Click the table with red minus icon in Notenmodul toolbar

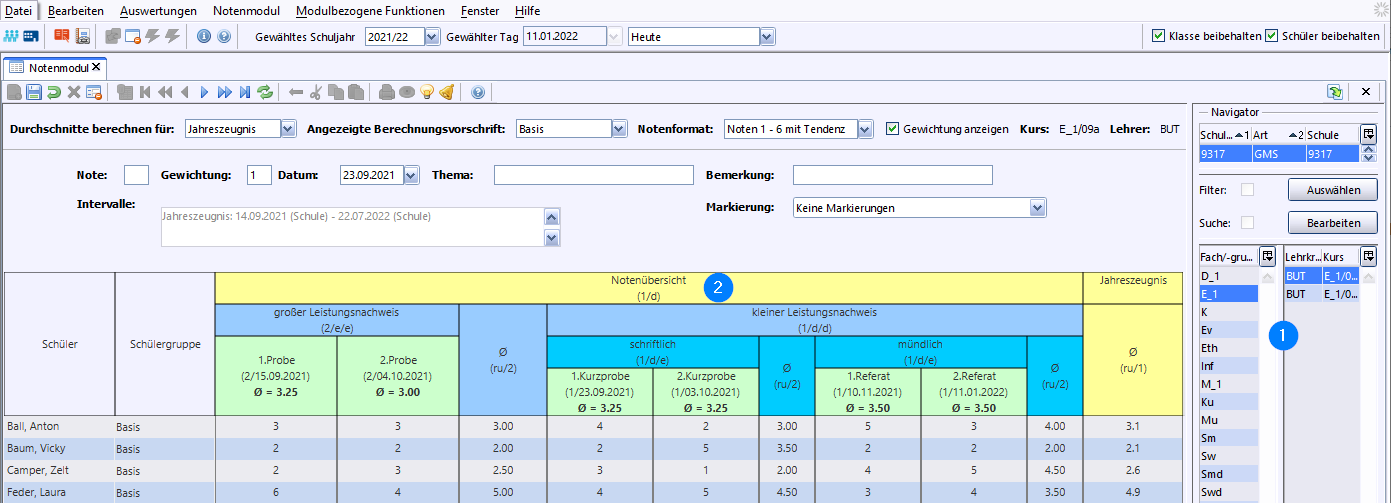pos(94,92)
